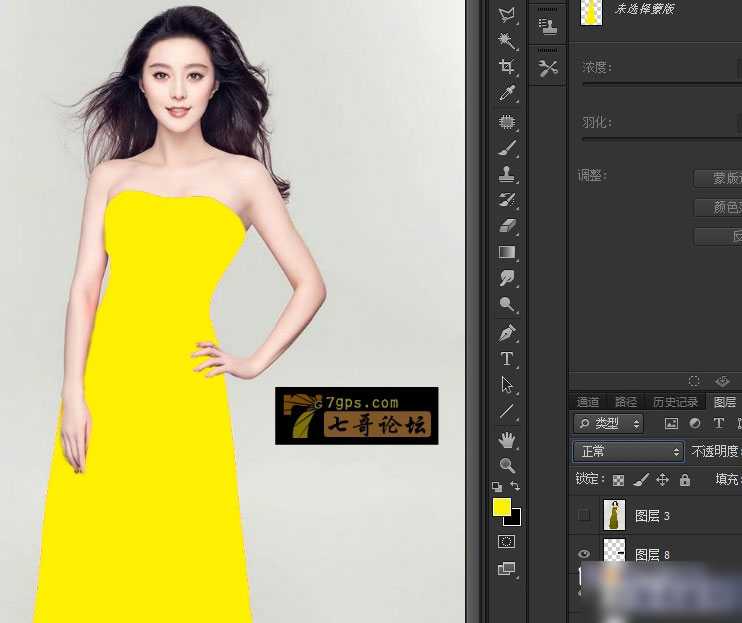Select the Smudge tool
Viewport: 742px width, 623px height.
click(x=507, y=278)
